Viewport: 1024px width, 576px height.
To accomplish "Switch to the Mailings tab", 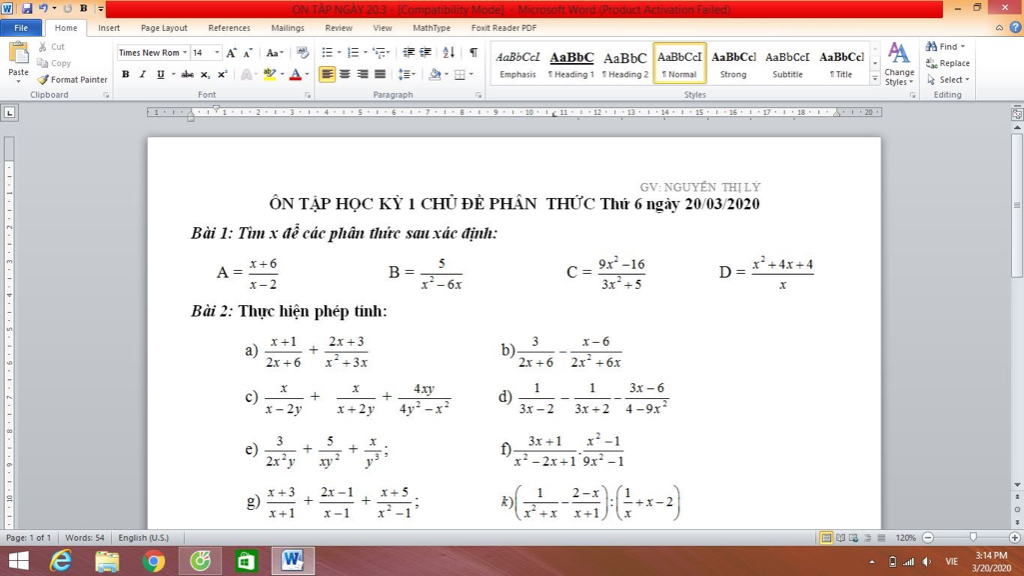I will [x=288, y=28].
